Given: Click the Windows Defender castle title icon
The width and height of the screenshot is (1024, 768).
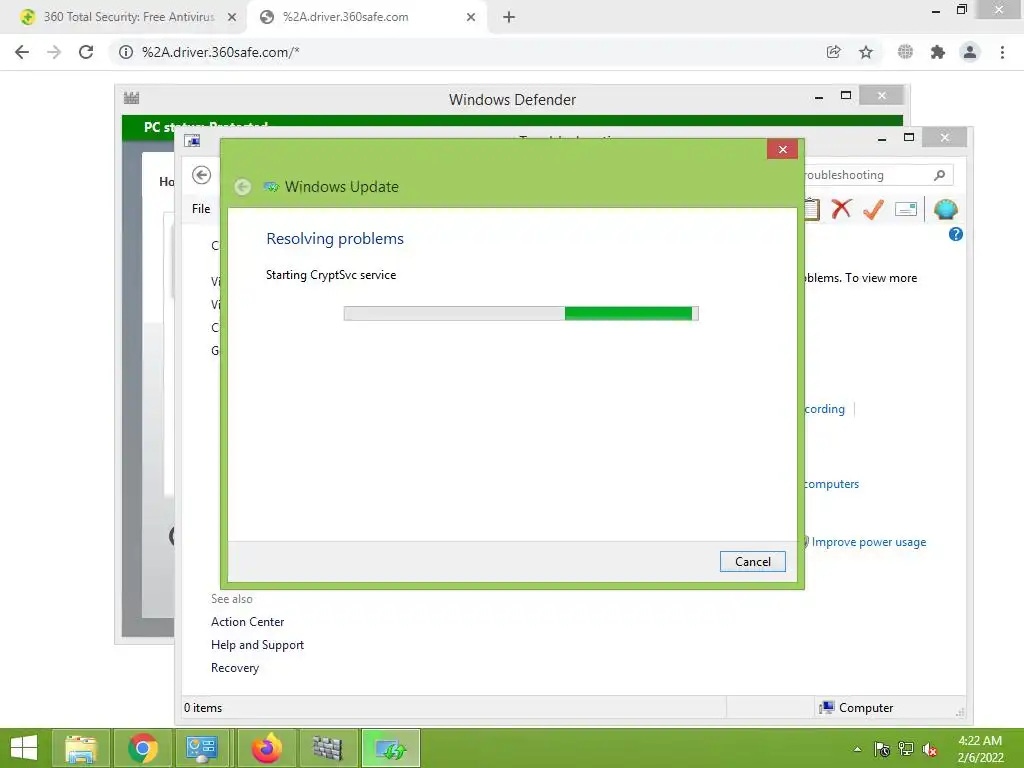Looking at the screenshot, I should click(x=131, y=98).
